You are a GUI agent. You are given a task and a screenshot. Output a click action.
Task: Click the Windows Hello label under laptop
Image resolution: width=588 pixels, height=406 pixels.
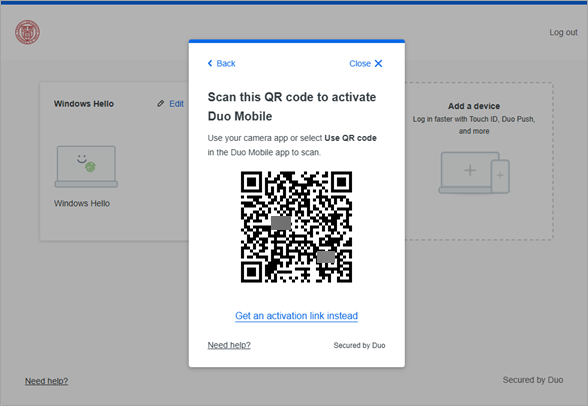click(82, 203)
